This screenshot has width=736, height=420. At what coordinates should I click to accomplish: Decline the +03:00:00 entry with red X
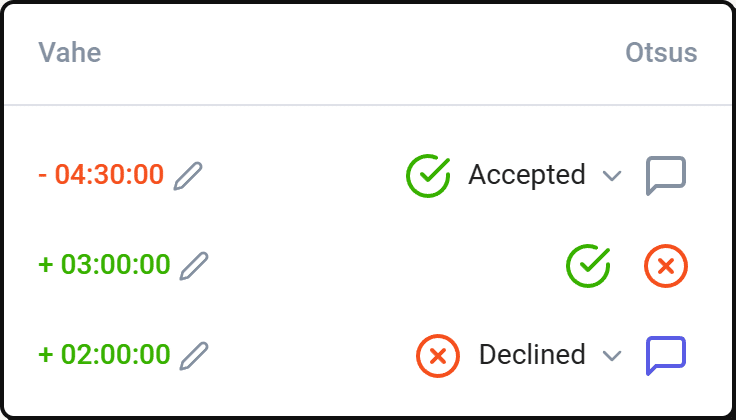point(666,266)
